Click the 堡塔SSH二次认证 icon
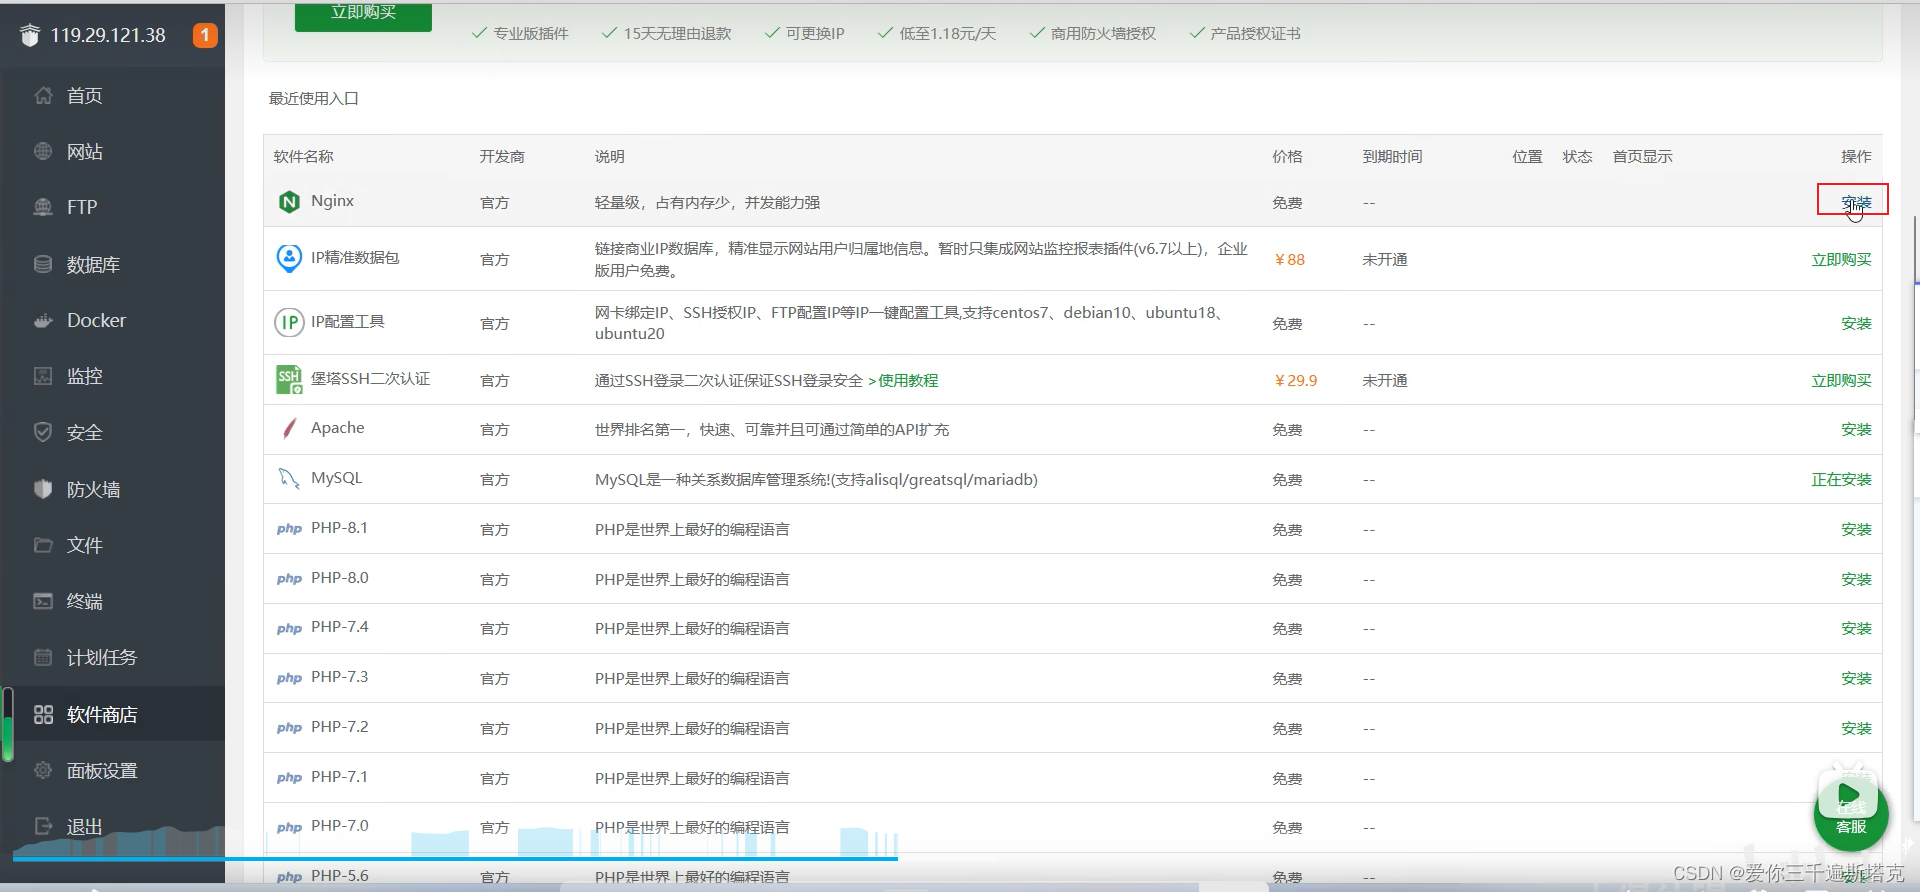The width and height of the screenshot is (1920, 892). click(289, 379)
